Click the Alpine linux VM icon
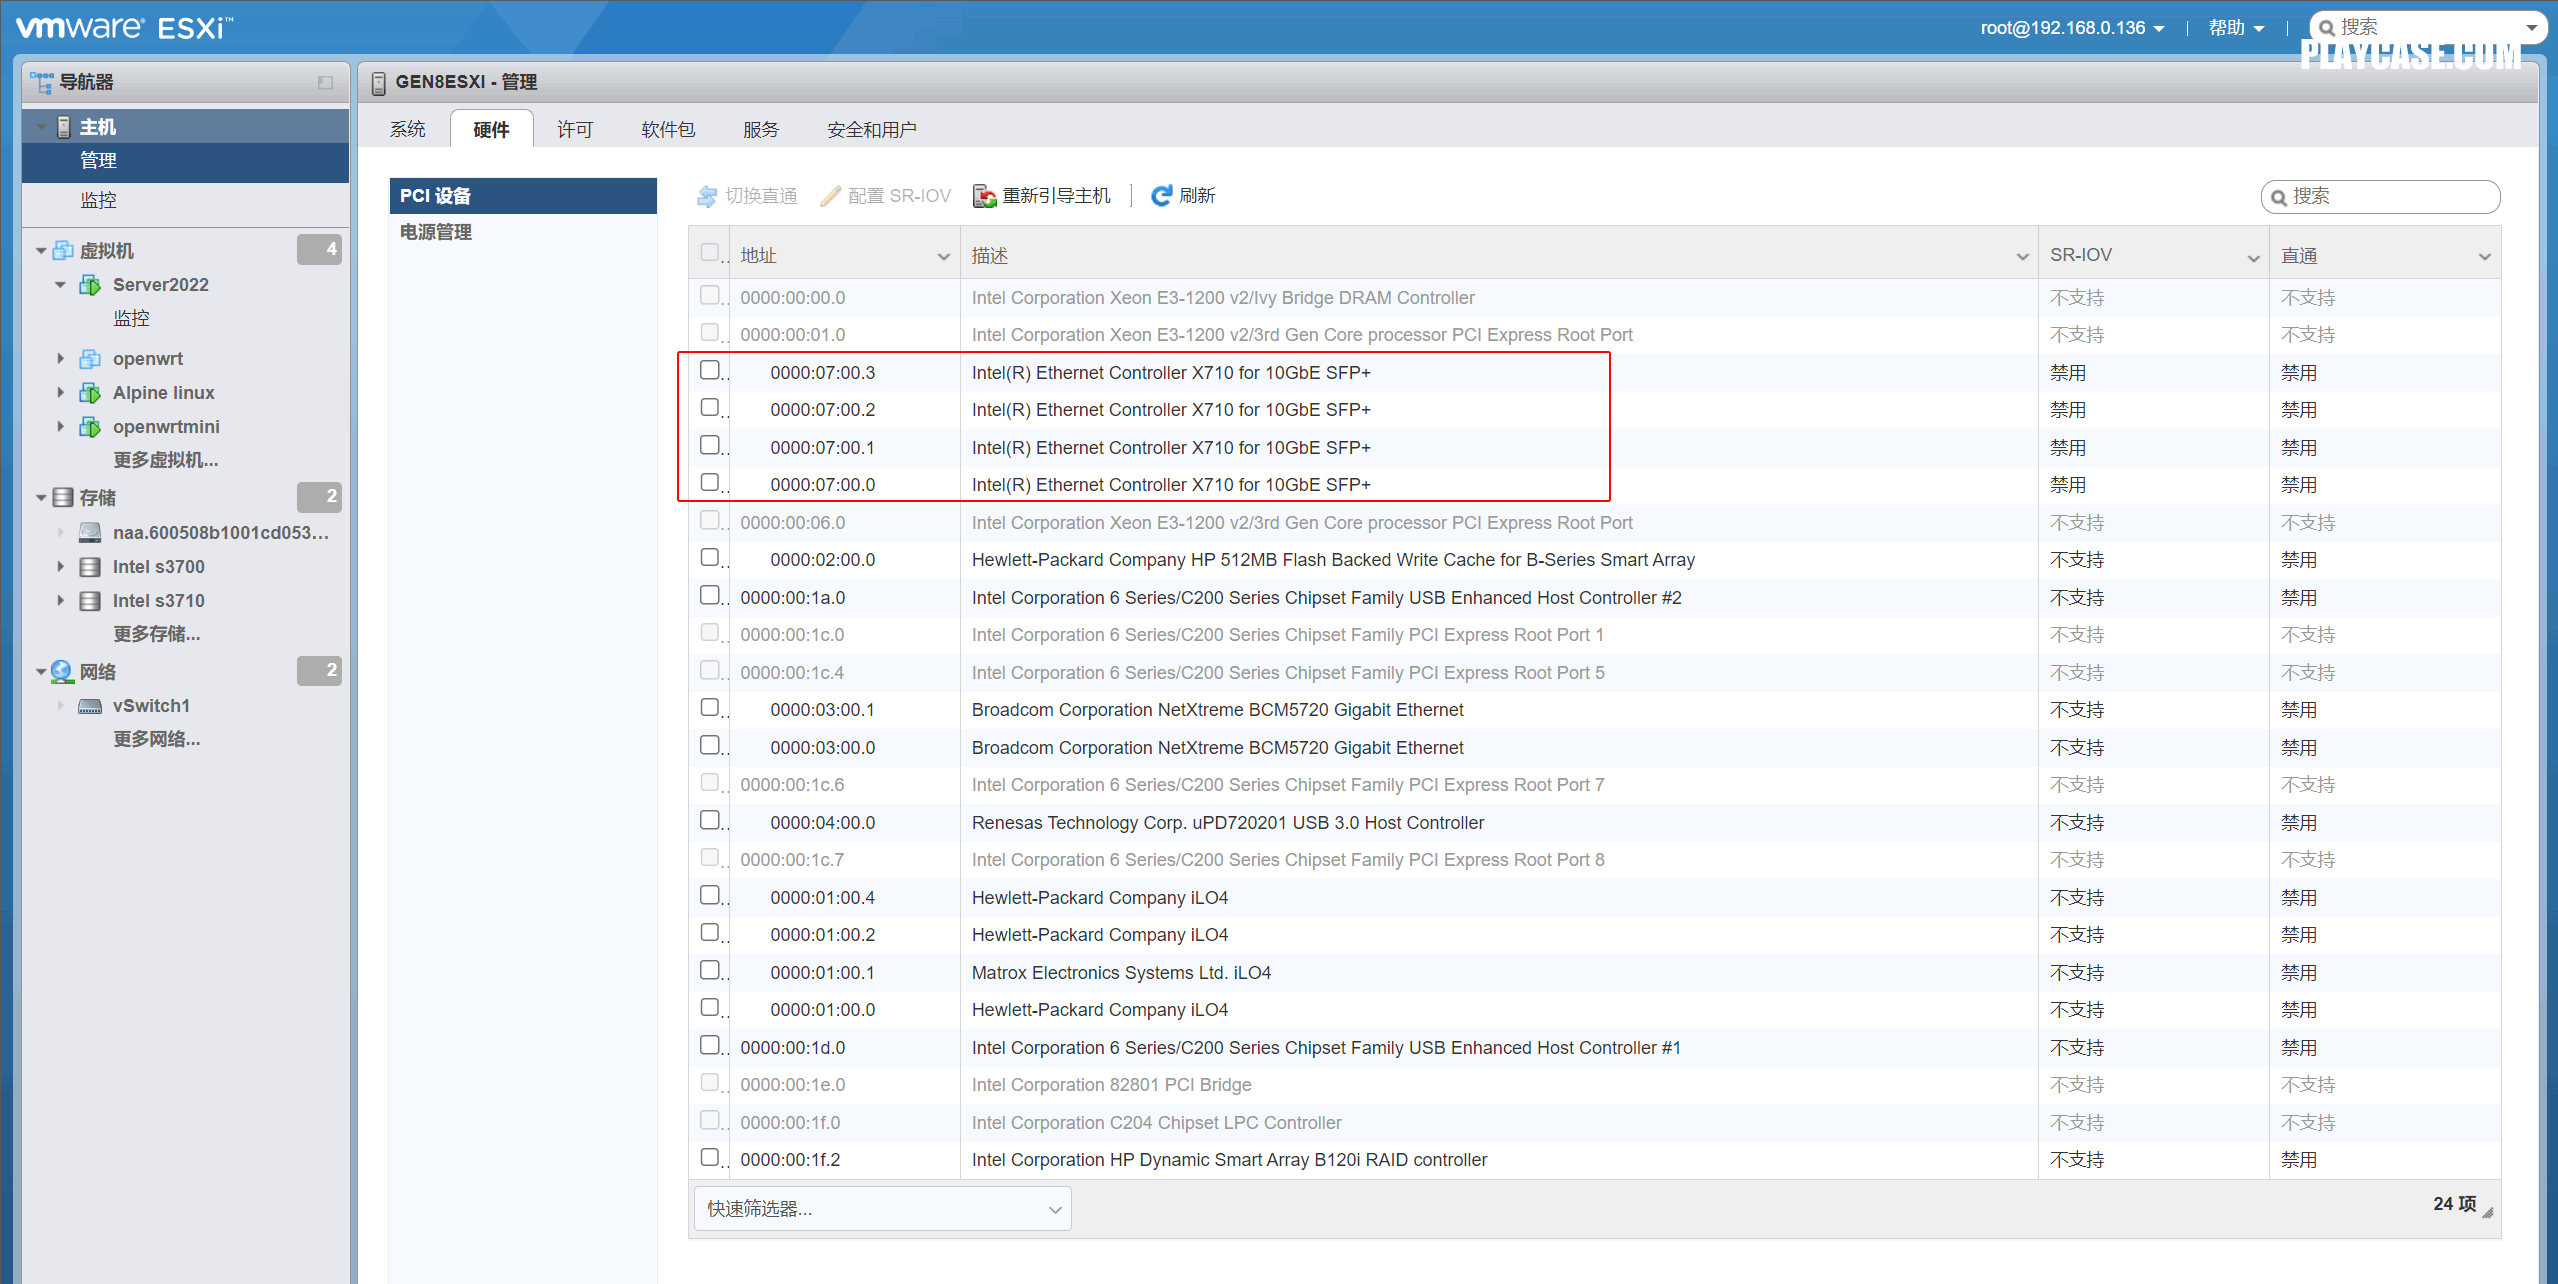The height and width of the screenshot is (1284, 2558). point(90,393)
